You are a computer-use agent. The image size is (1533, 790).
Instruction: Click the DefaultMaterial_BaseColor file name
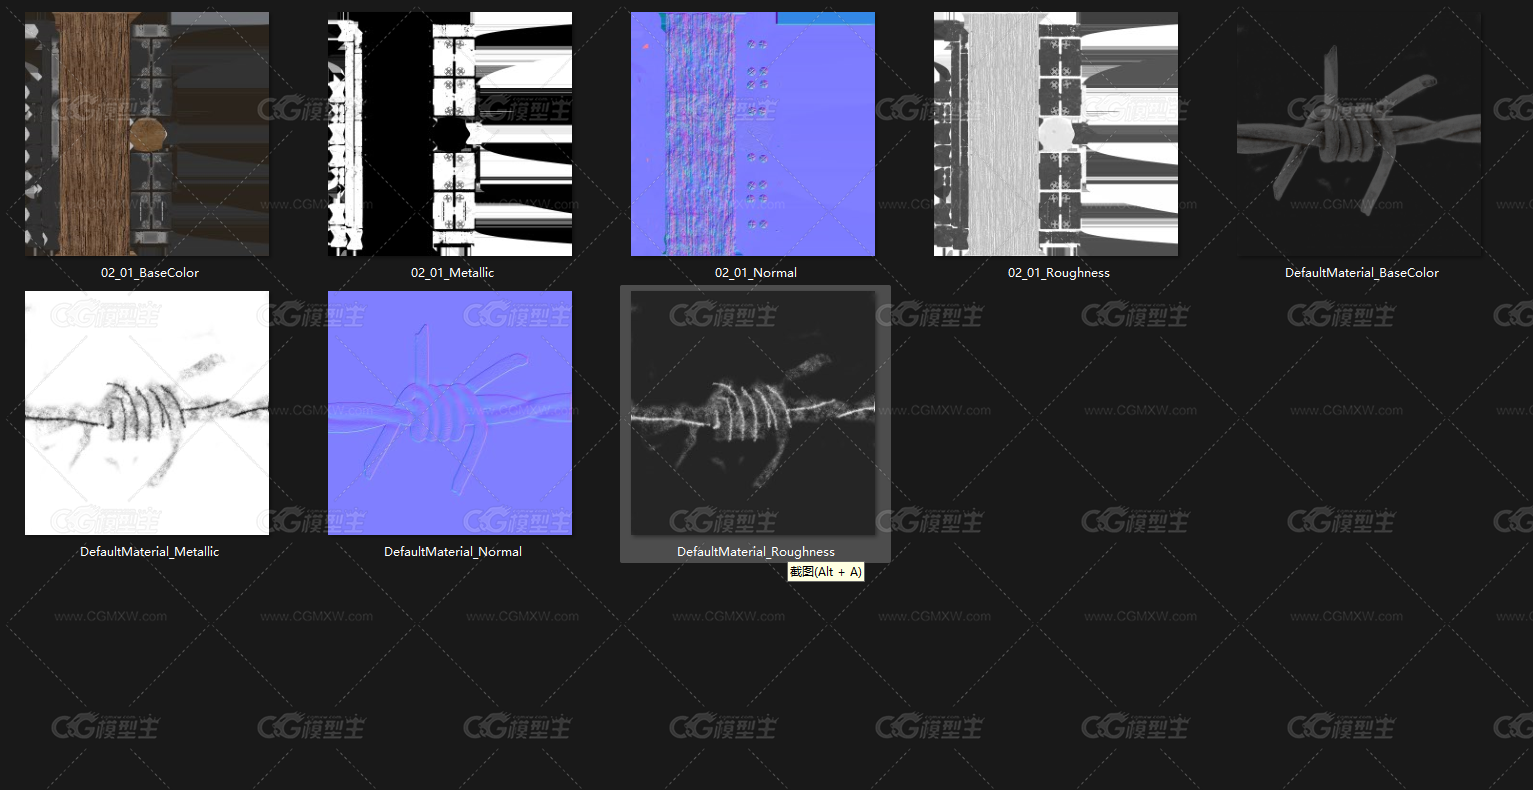[1362, 273]
